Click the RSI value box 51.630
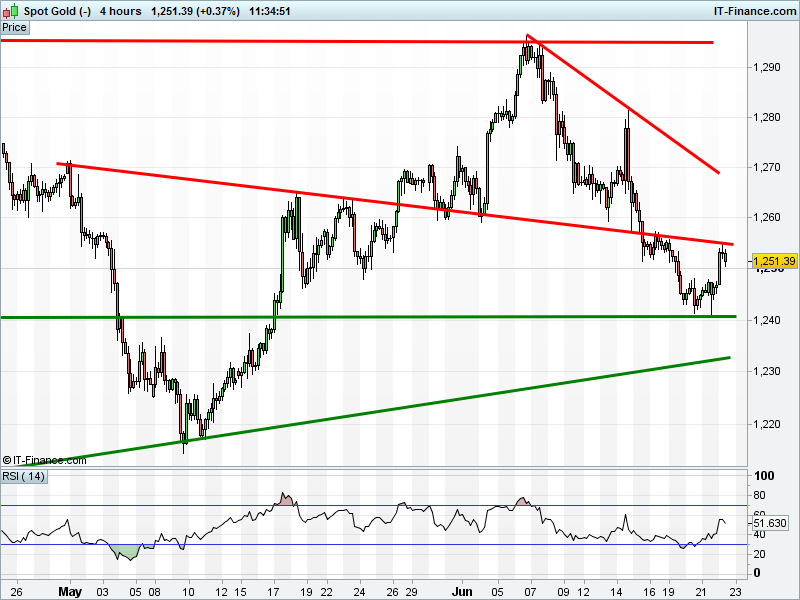 pyautogui.click(x=770, y=523)
